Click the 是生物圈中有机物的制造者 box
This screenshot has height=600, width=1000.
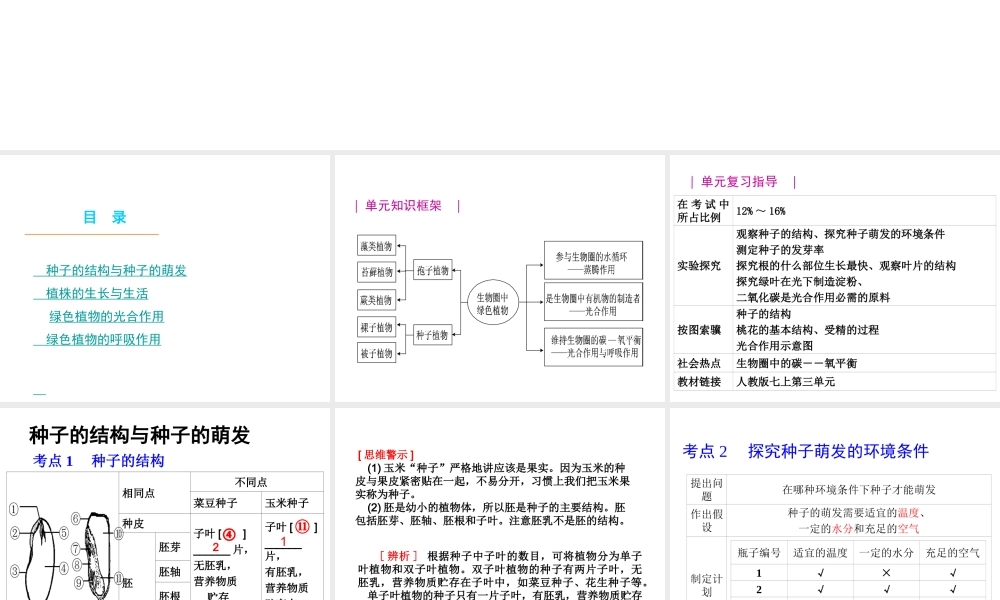[593, 302]
